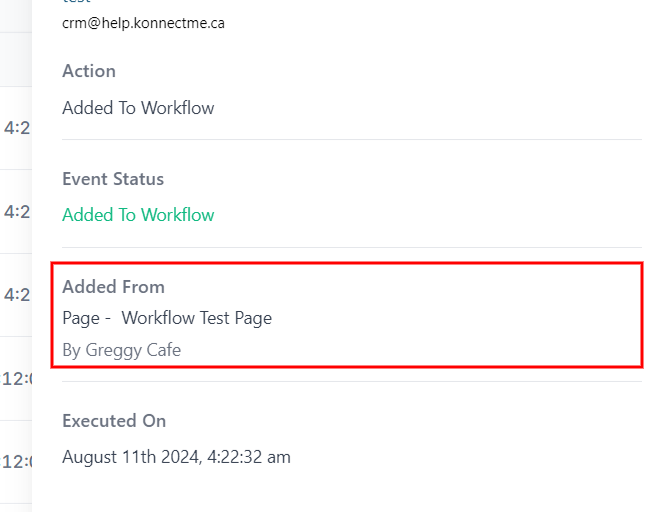This screenshot has width=672, height=512.
Task: Select the "Action" section heading
Action: (89, 71)
